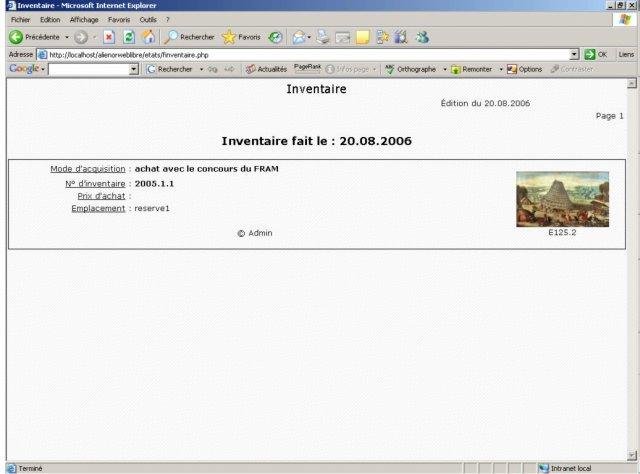The image size is (640, 474).
Task: Click 'Édition du 20.08.2006' text
Action: [485, 103]
